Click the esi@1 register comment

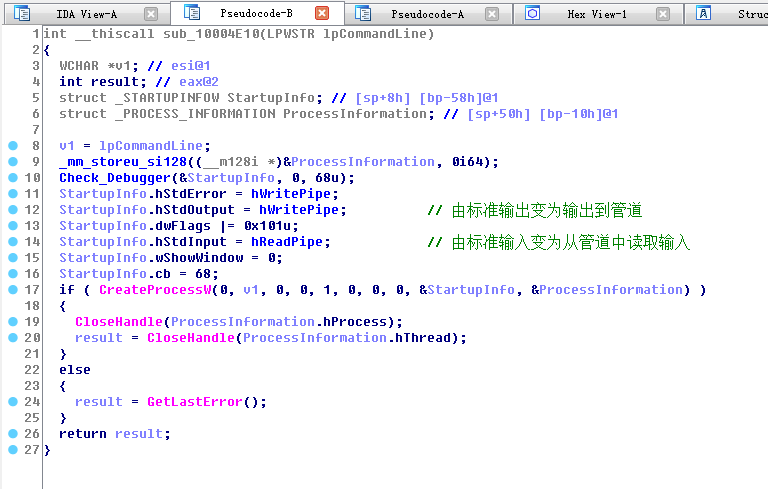[191, 66]
